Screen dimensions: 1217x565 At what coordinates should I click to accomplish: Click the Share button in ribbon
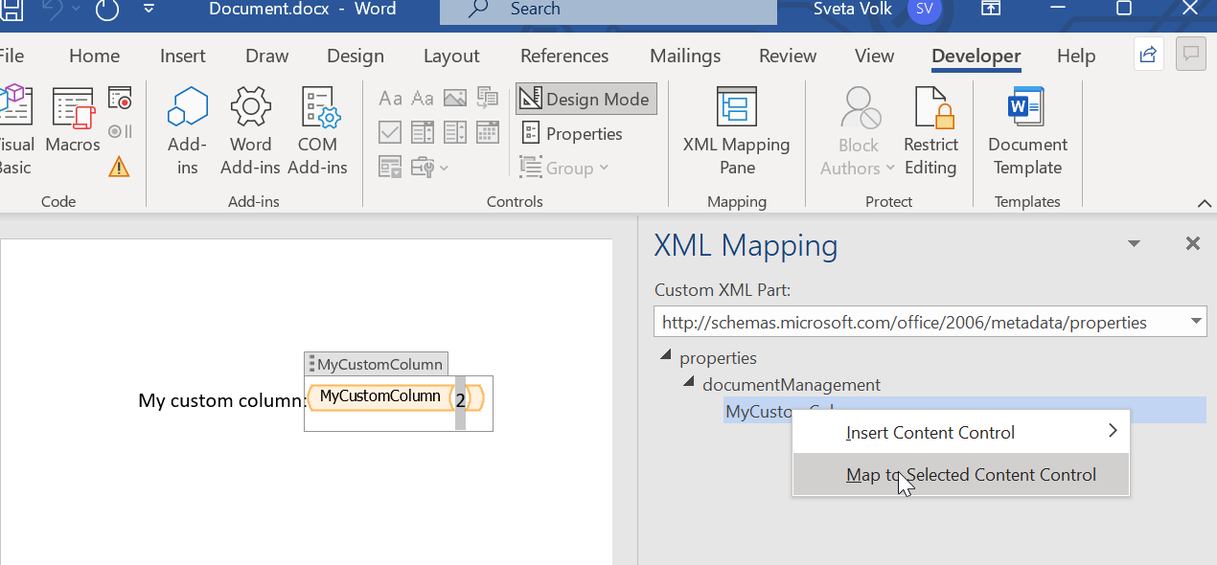pyautogui.click(x=1148, y=55)
